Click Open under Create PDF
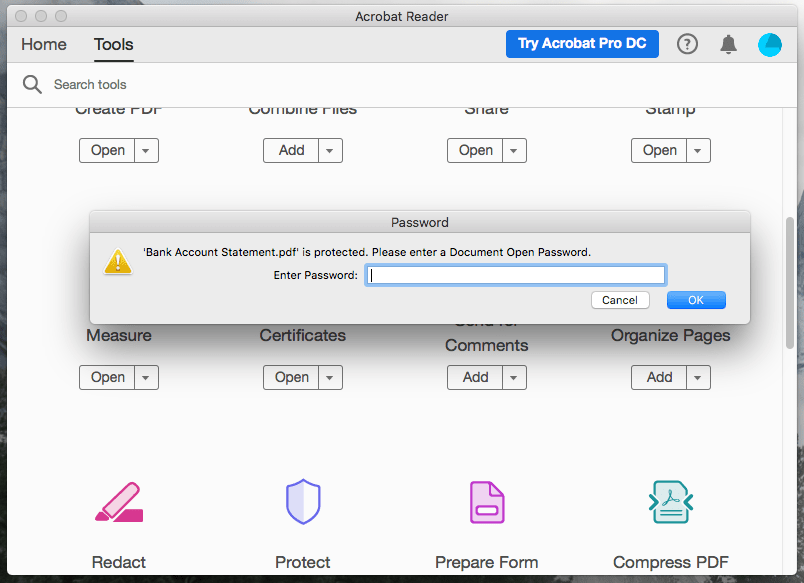 click(x=107, y=150)
